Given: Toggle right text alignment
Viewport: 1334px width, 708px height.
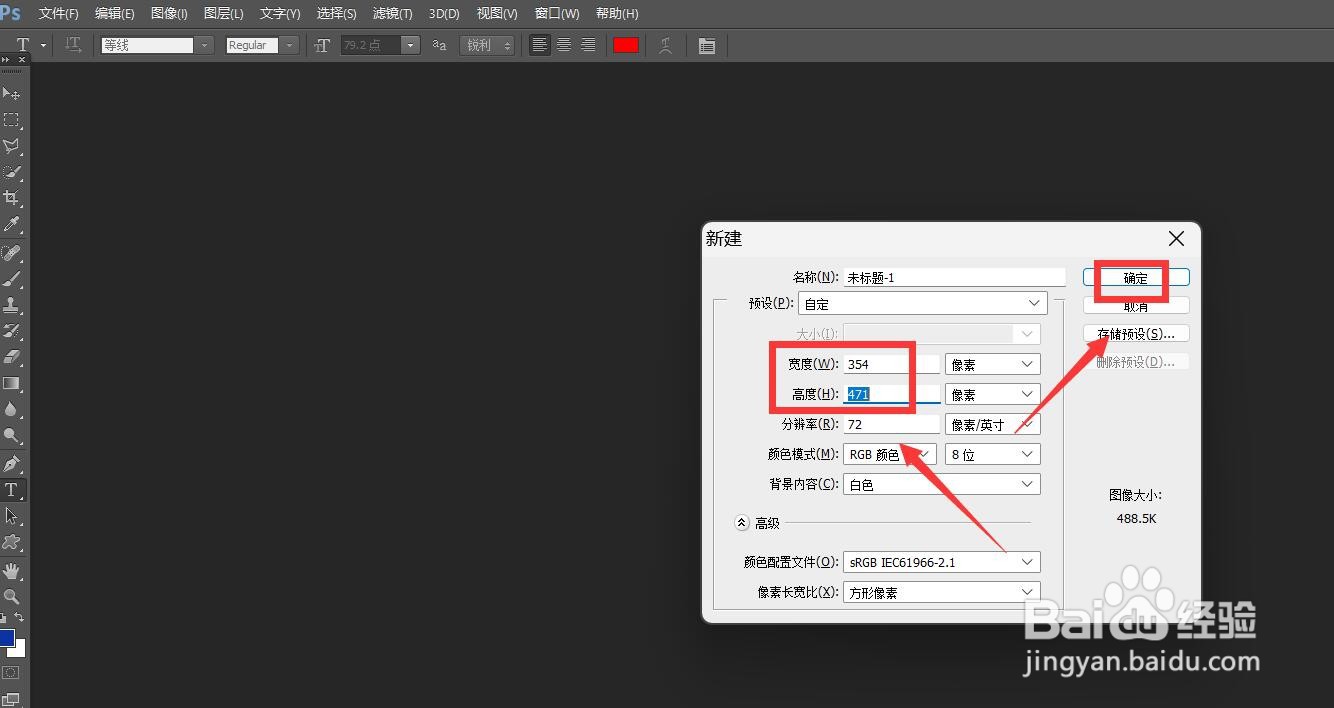Looking at the screenshot, I should click(x=588, y=45).
